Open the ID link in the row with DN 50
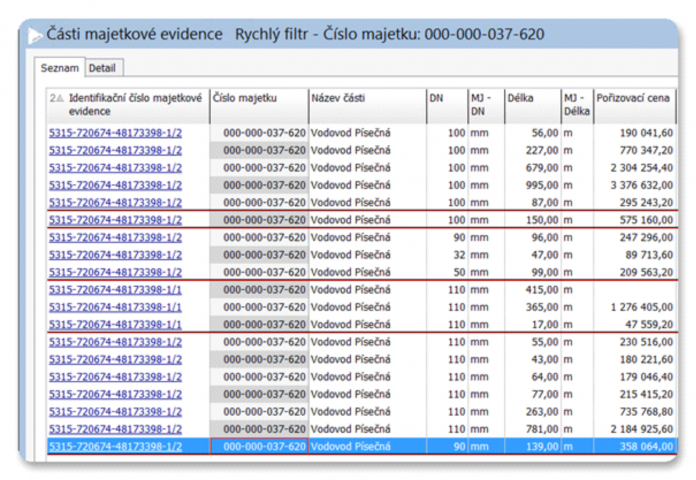 coord(115,272)
